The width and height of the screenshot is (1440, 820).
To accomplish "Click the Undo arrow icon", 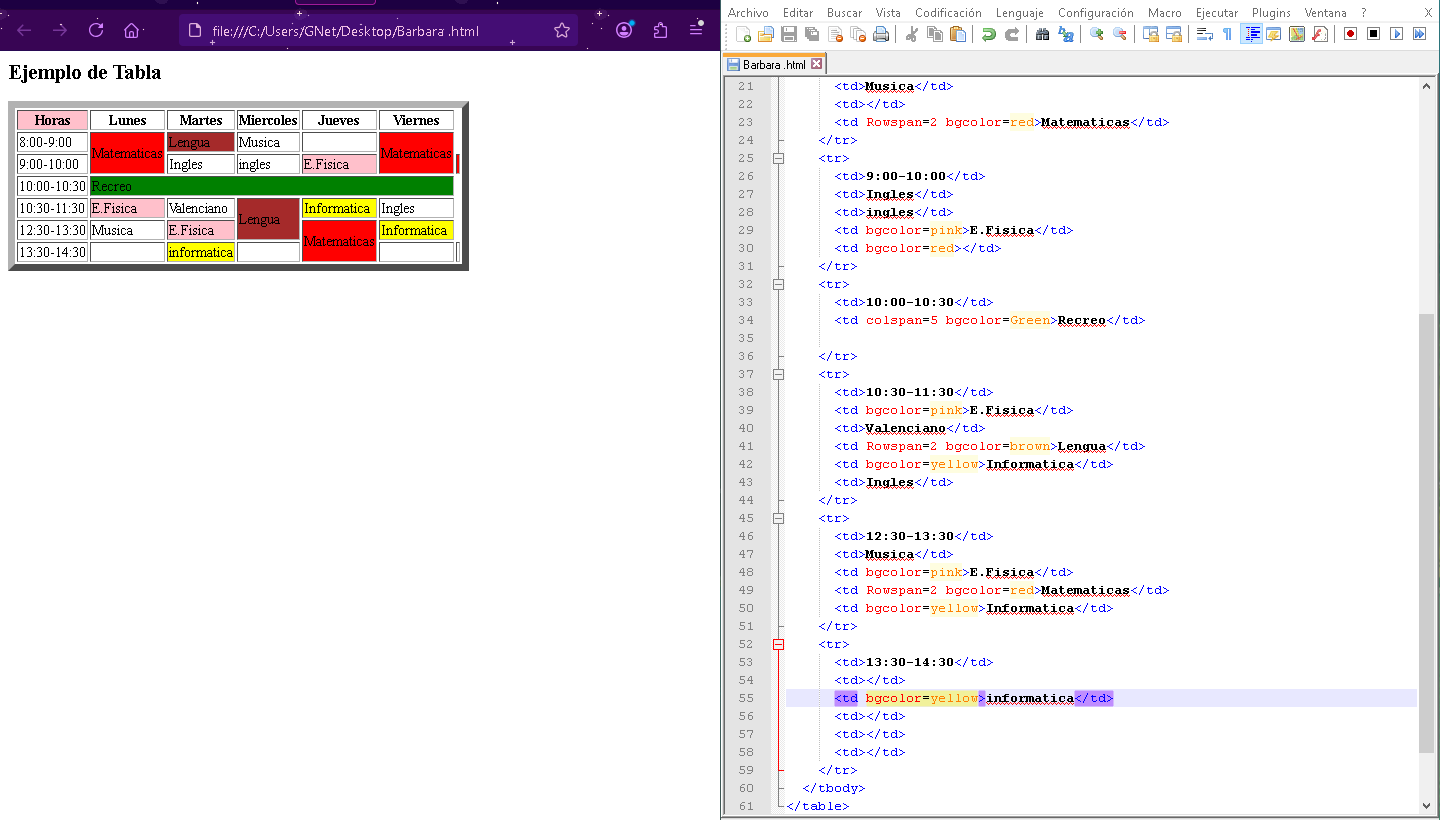I will point(988,35).
